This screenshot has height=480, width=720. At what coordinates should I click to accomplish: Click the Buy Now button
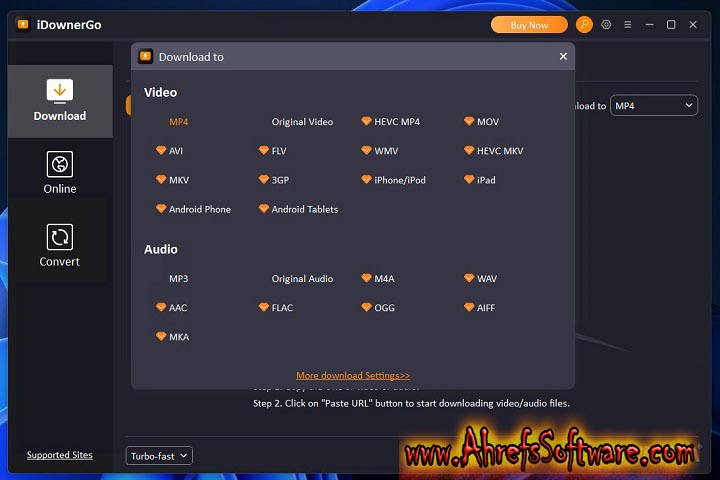click(529, 25)
